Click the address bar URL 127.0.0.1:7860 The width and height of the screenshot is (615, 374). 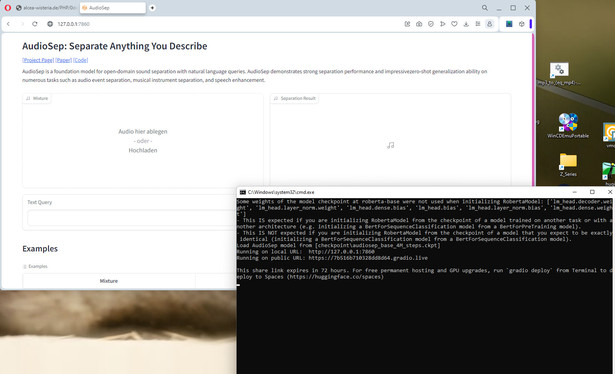pyautogui.click(x=73, y=24)
